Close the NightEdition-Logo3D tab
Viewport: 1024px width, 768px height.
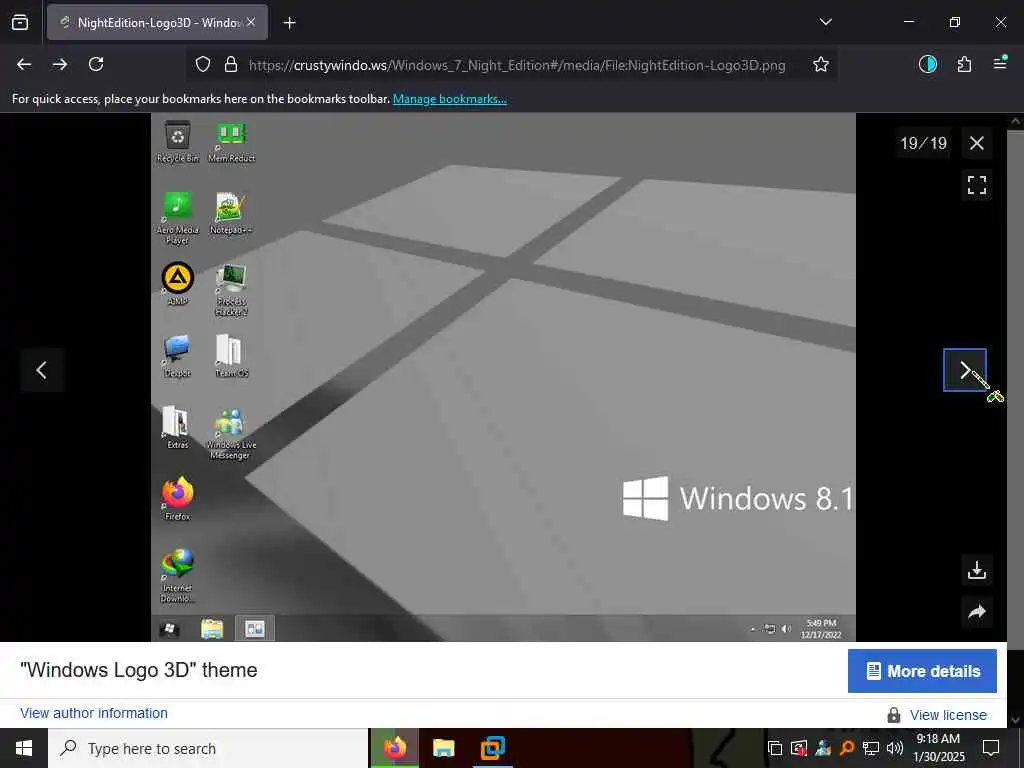coord(251,22)
